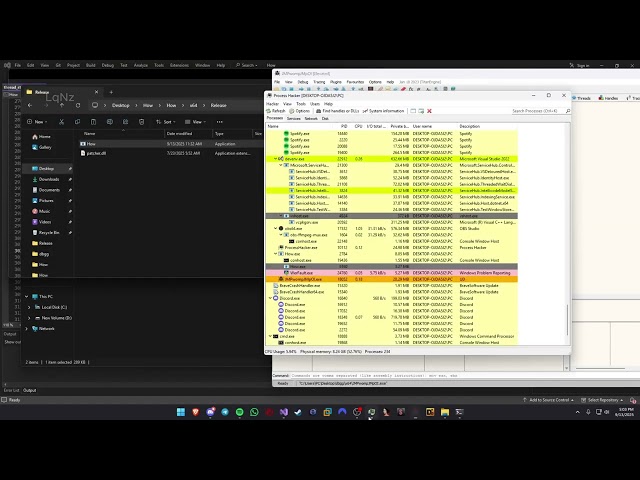Viewport: 640px width, 480px height.
Task: Collapse the Microsoft.ServiceHub process node
Action: (281, 165)
